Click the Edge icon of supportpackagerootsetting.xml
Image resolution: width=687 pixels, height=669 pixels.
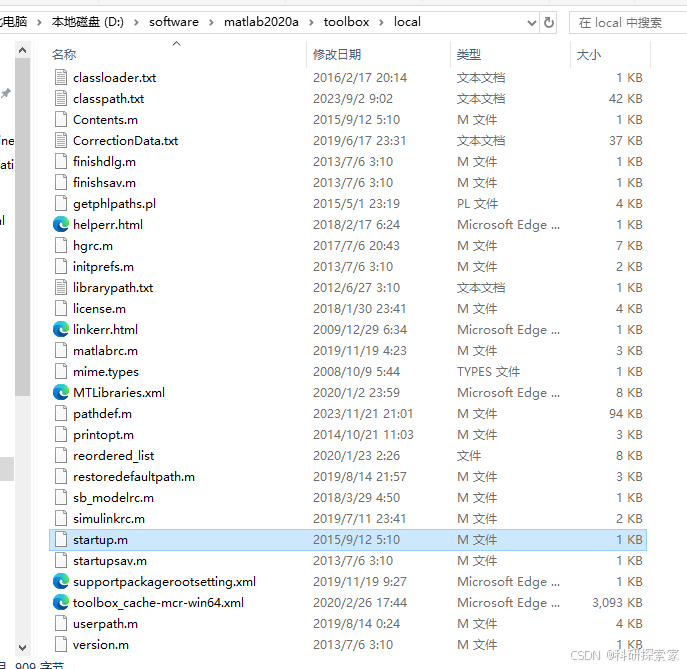pos(61,582)
